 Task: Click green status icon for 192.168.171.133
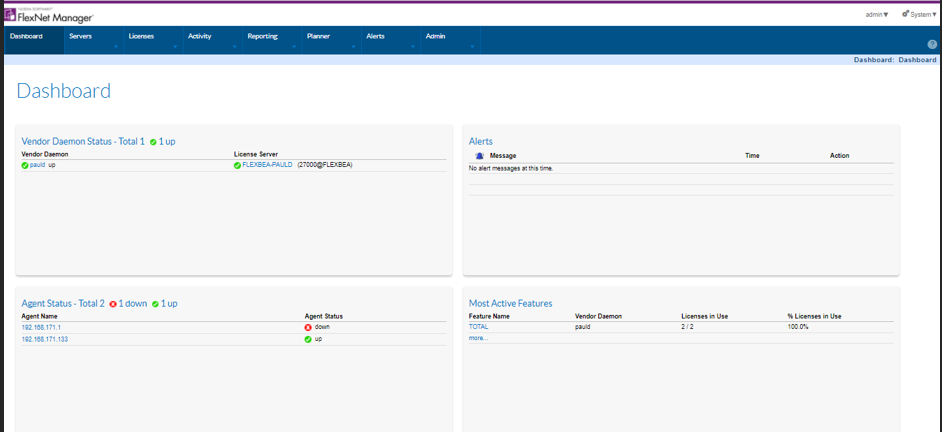pyautogui.click(x=308, y=339)
